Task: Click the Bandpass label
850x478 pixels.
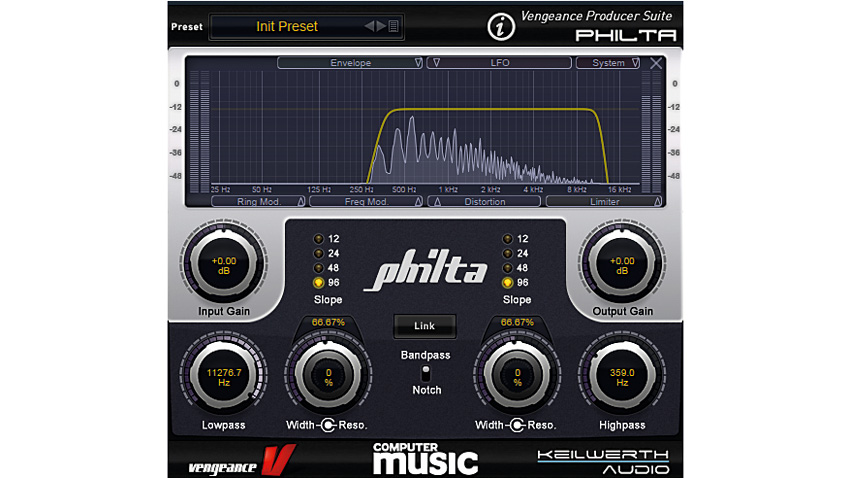Action: pyautogui.click(x=426, y=356)
